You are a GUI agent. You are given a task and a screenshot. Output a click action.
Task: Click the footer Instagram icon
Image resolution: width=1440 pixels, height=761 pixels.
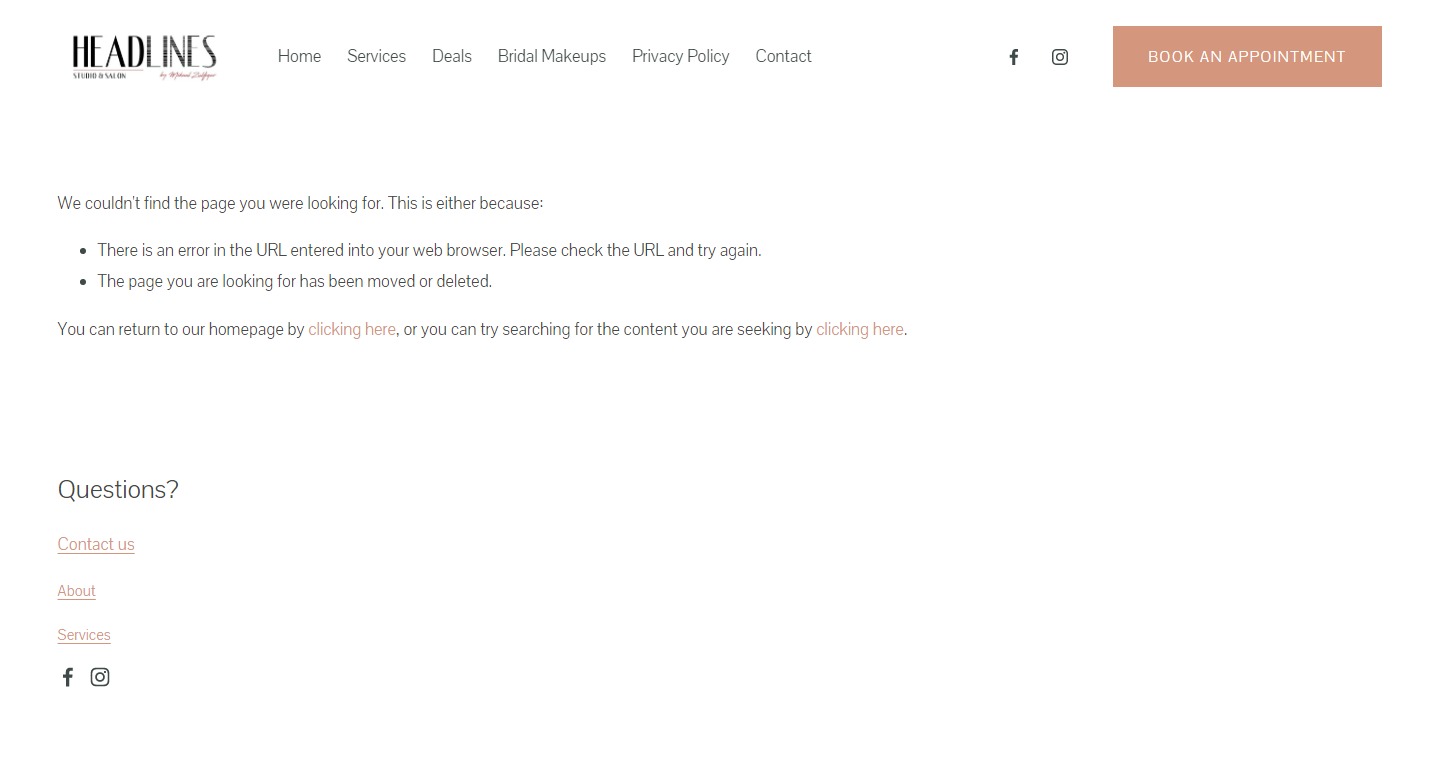(100, 677)
